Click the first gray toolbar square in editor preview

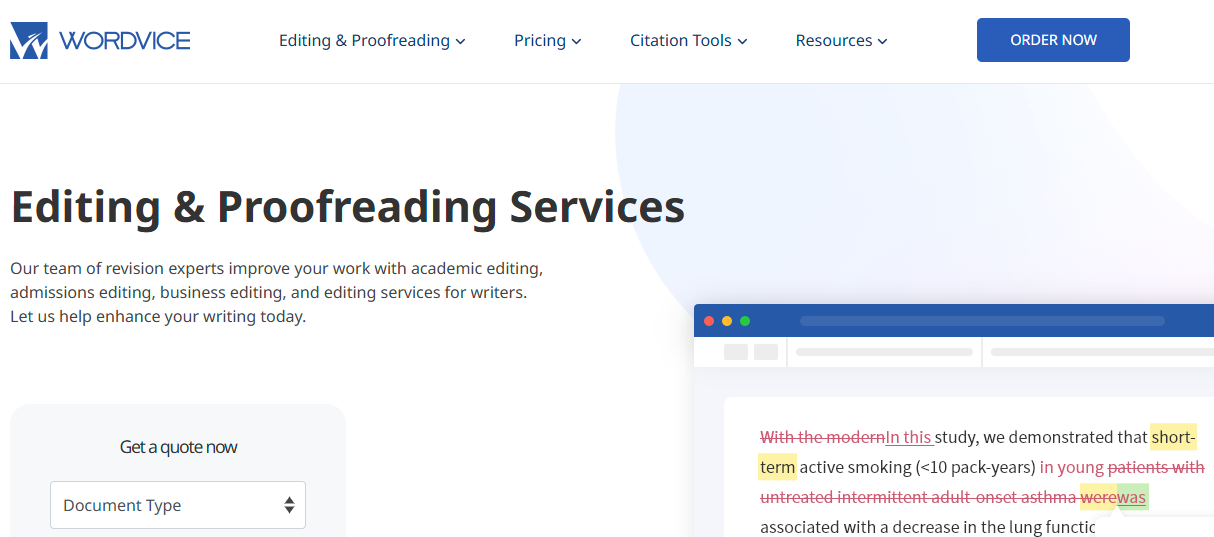click(736, 352)
